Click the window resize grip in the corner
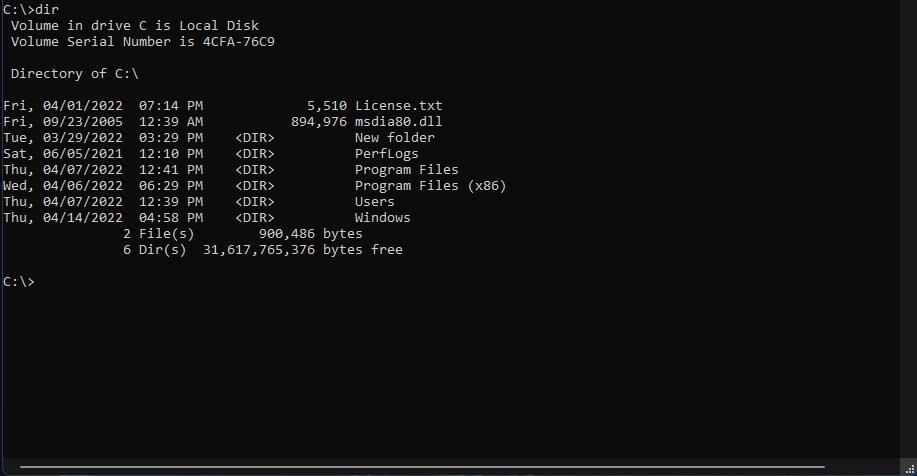 coord(910,469)
